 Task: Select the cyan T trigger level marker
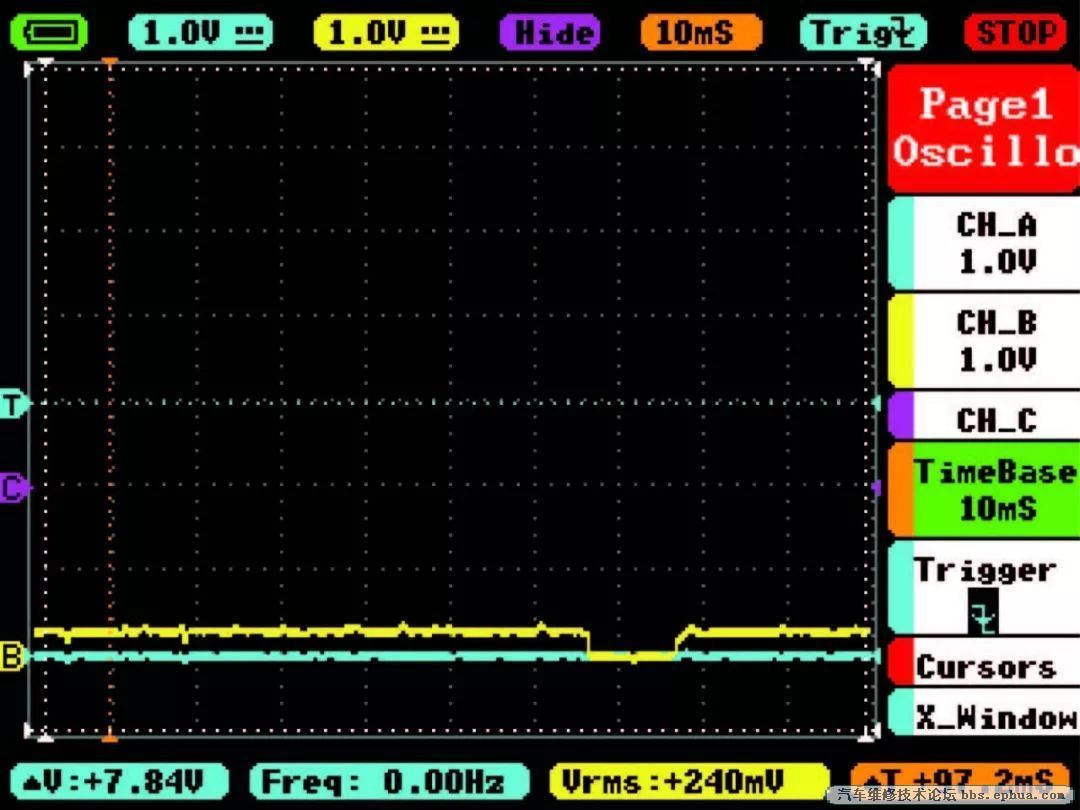coord(12,404)
